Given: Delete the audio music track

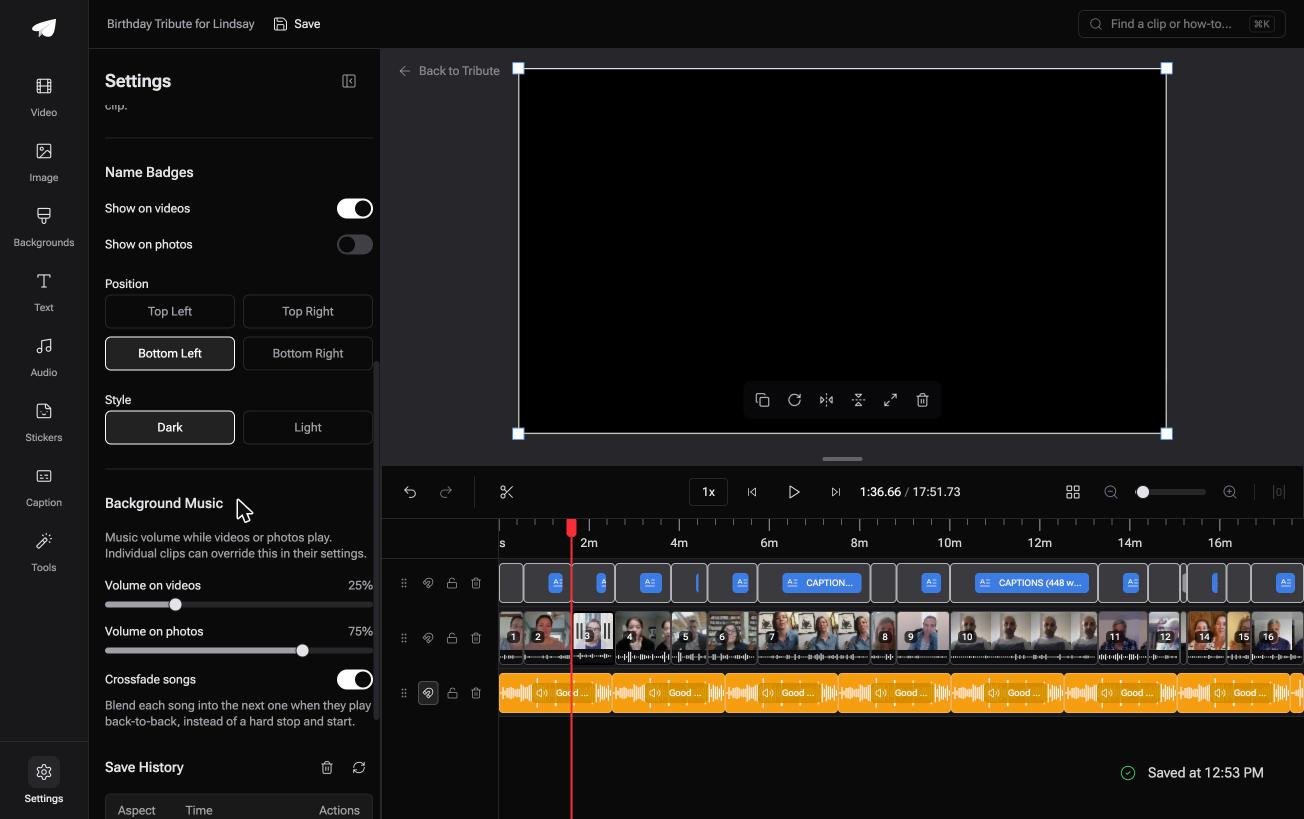Looking at the screenshot, I should [x=476, y=693].
